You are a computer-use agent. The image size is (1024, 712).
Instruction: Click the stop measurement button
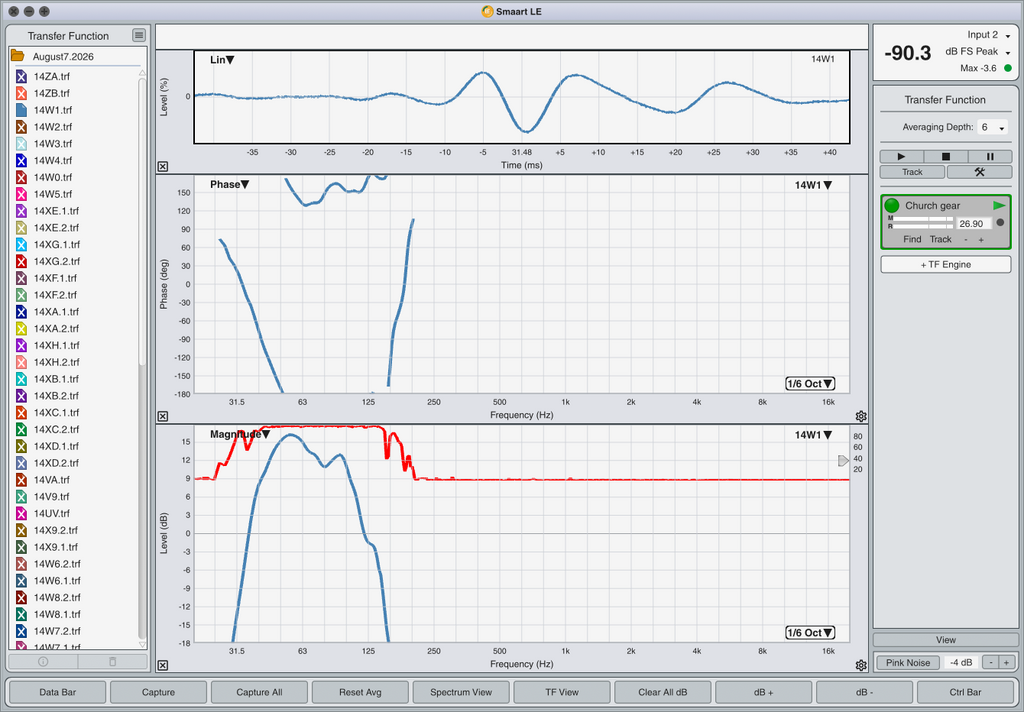(x=946, y=157)
